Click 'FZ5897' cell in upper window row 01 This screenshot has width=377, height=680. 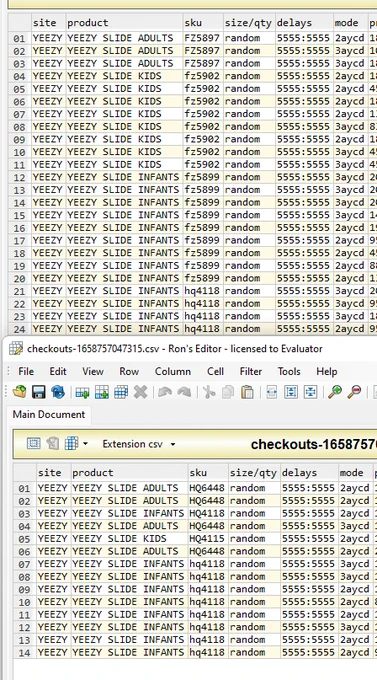[202, 38]
